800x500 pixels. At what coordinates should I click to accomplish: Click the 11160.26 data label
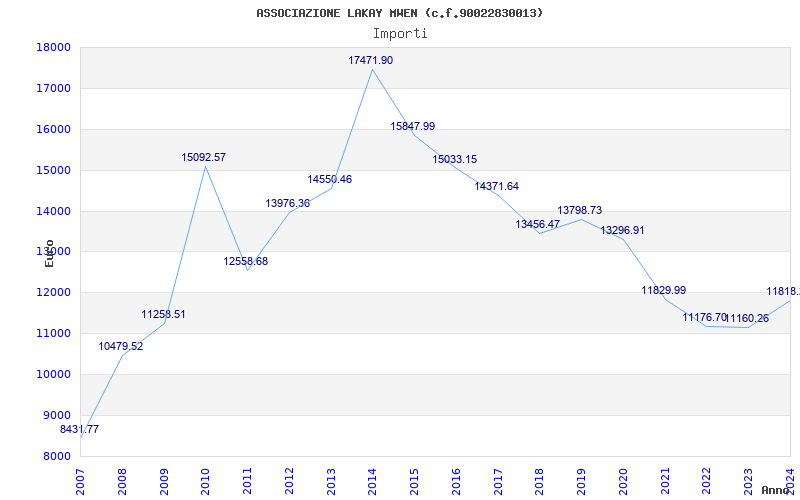point(746,319)
